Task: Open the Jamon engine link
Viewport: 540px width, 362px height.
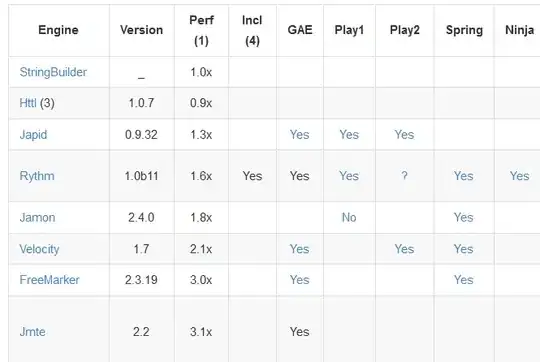Action: [x=37, y=218]
